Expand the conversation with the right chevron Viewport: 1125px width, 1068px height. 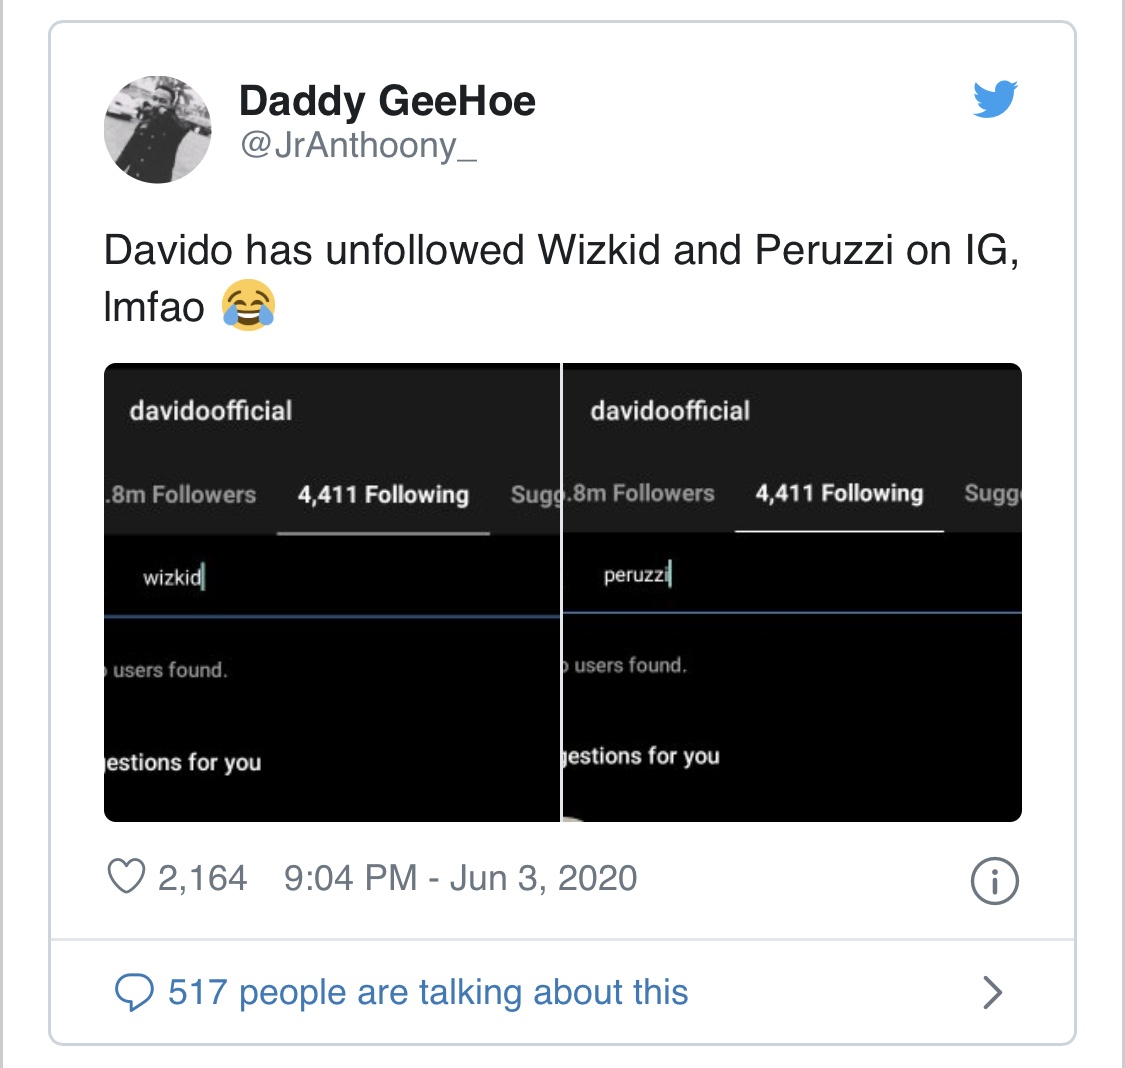pos(992,992)
